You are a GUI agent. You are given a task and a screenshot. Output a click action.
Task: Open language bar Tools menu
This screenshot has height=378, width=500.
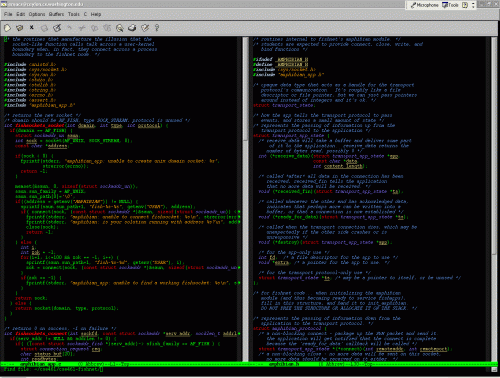(x=450, y=5)
